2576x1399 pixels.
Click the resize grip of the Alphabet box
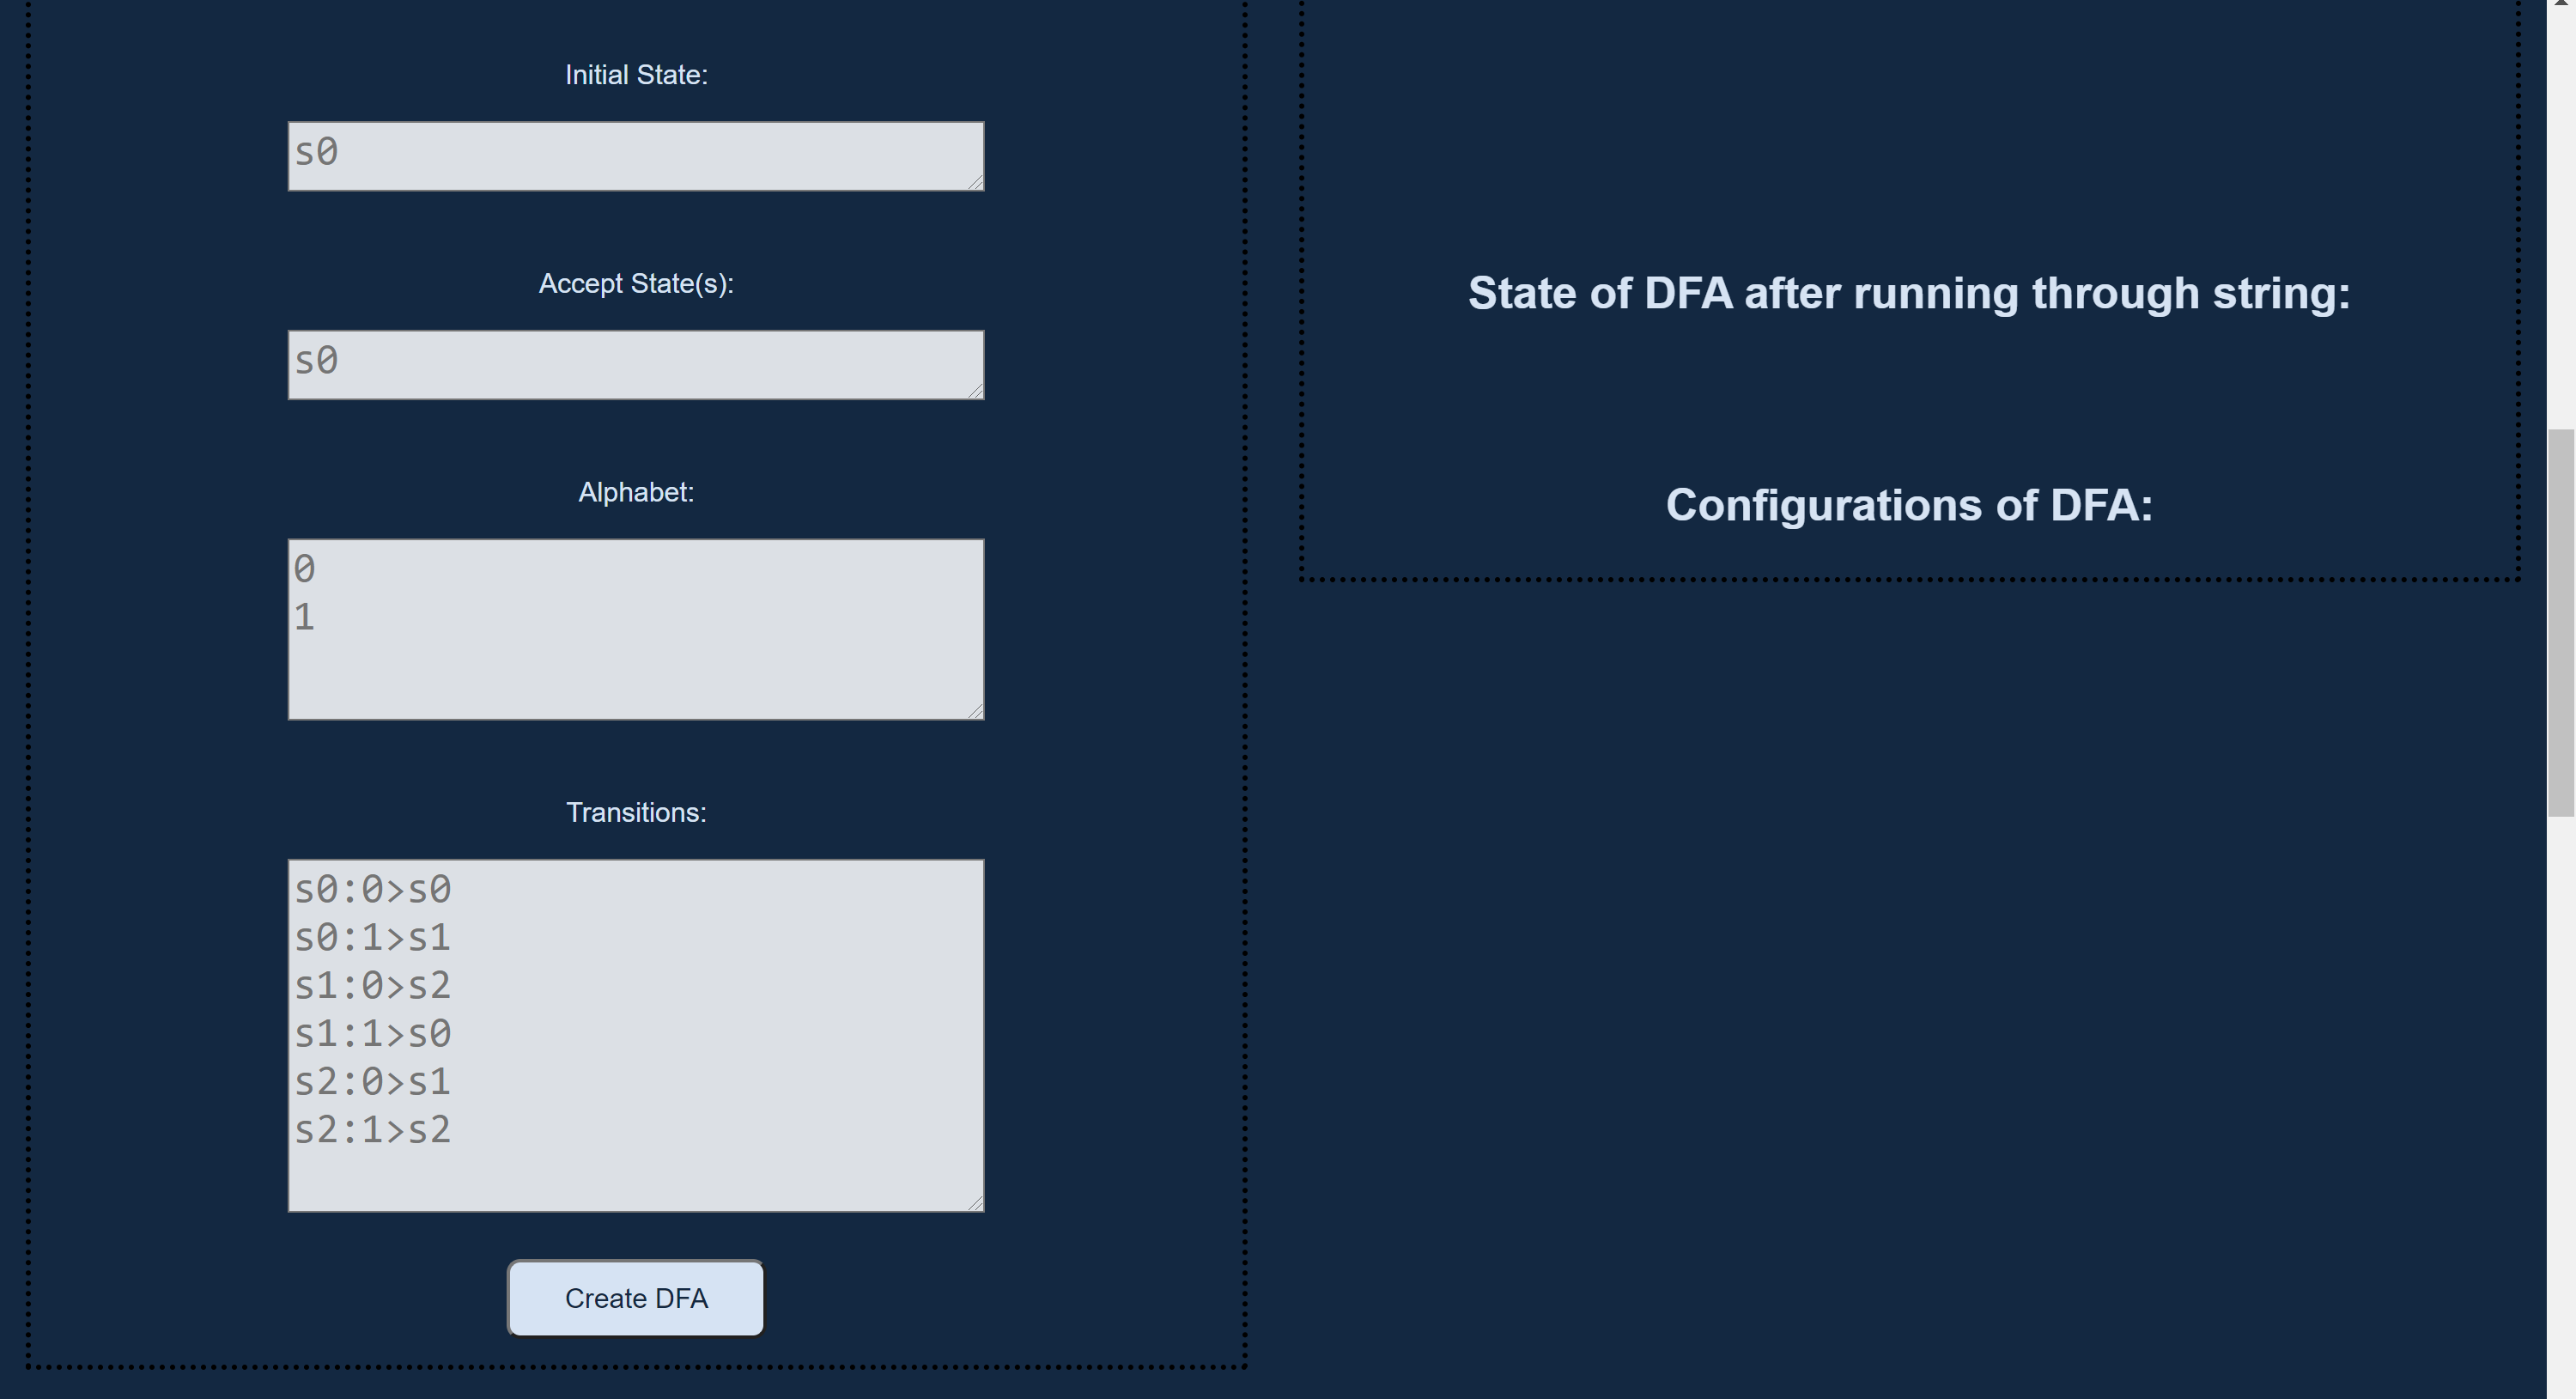pos(975,710)
